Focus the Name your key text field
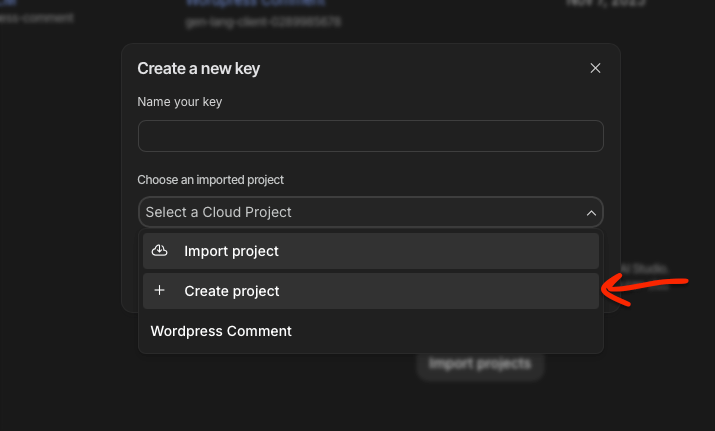The width and height of the screenshot is (715, 431). point(371,136)
